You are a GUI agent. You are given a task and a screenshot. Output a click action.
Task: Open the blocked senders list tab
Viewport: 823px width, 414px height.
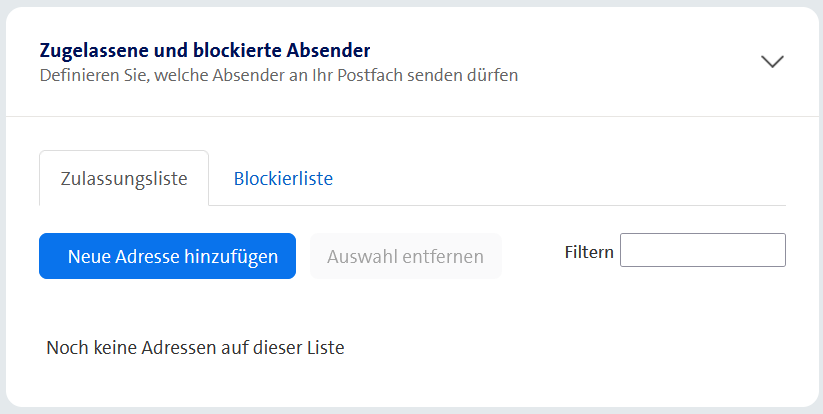click(x=283, y=179)
